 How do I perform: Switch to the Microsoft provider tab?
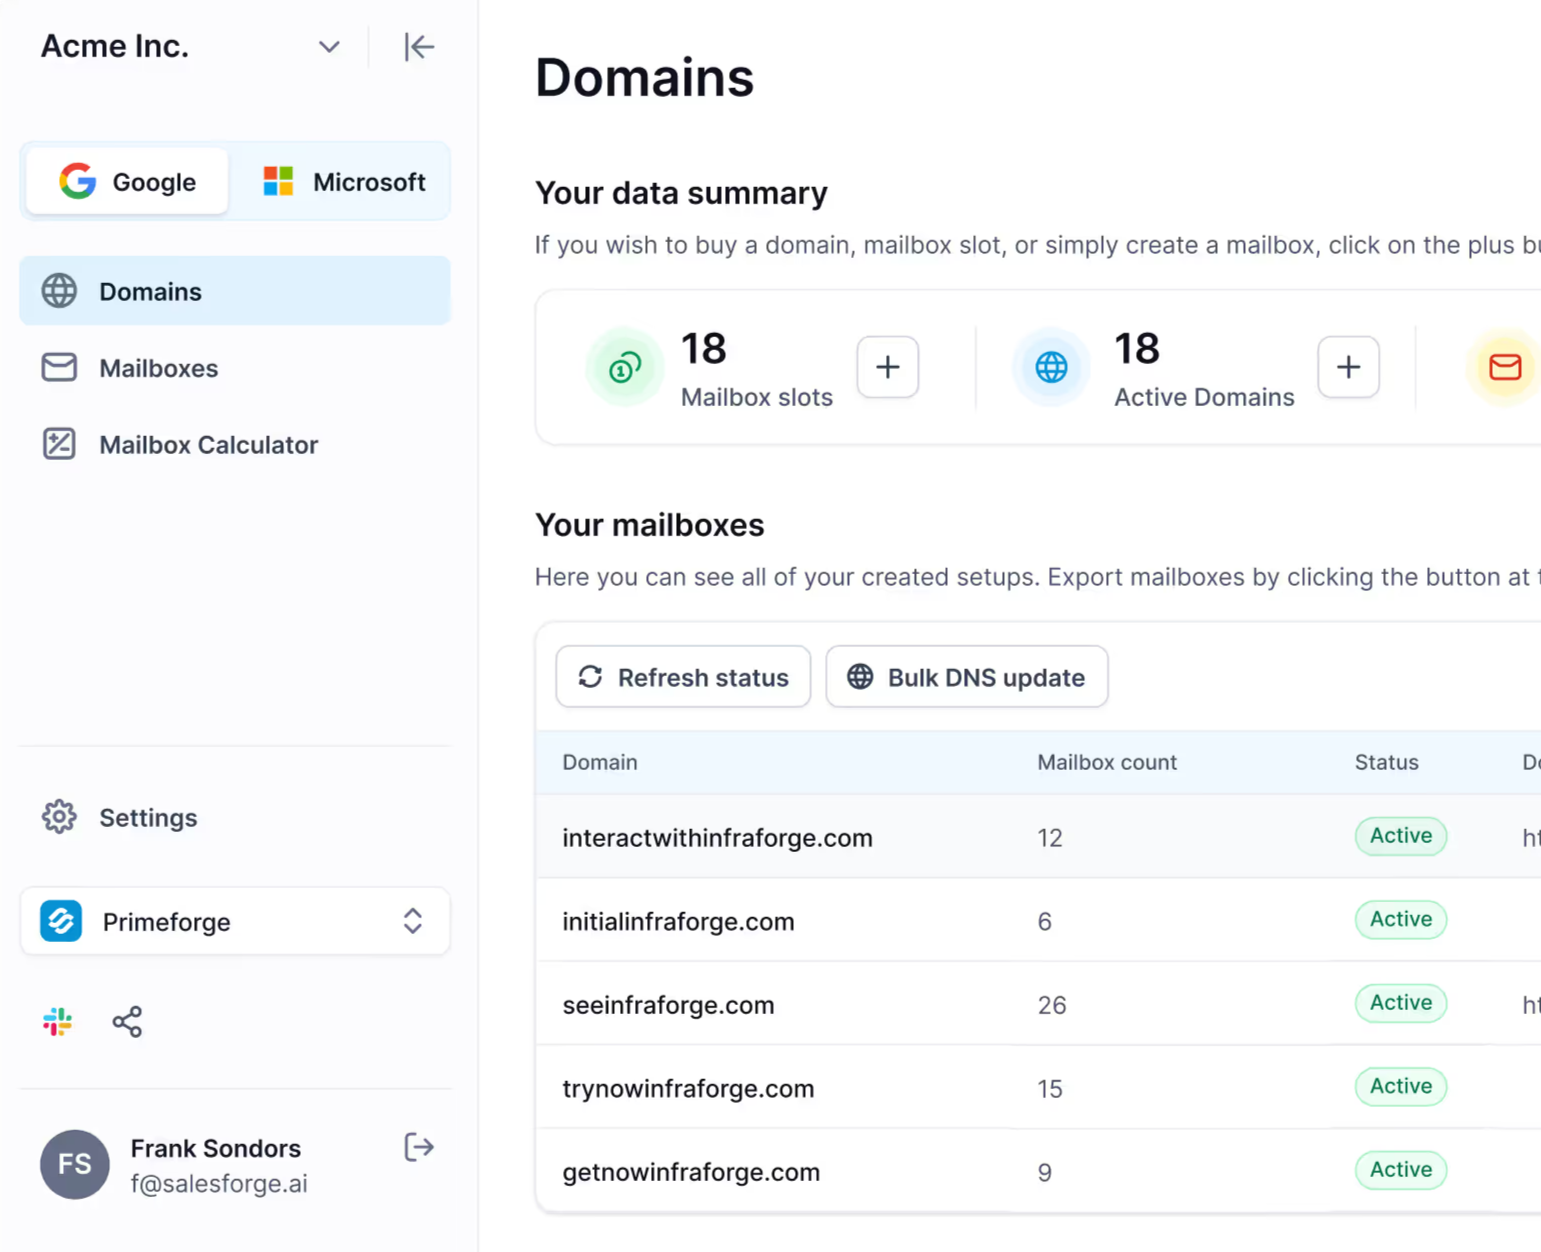coord(343,181)
